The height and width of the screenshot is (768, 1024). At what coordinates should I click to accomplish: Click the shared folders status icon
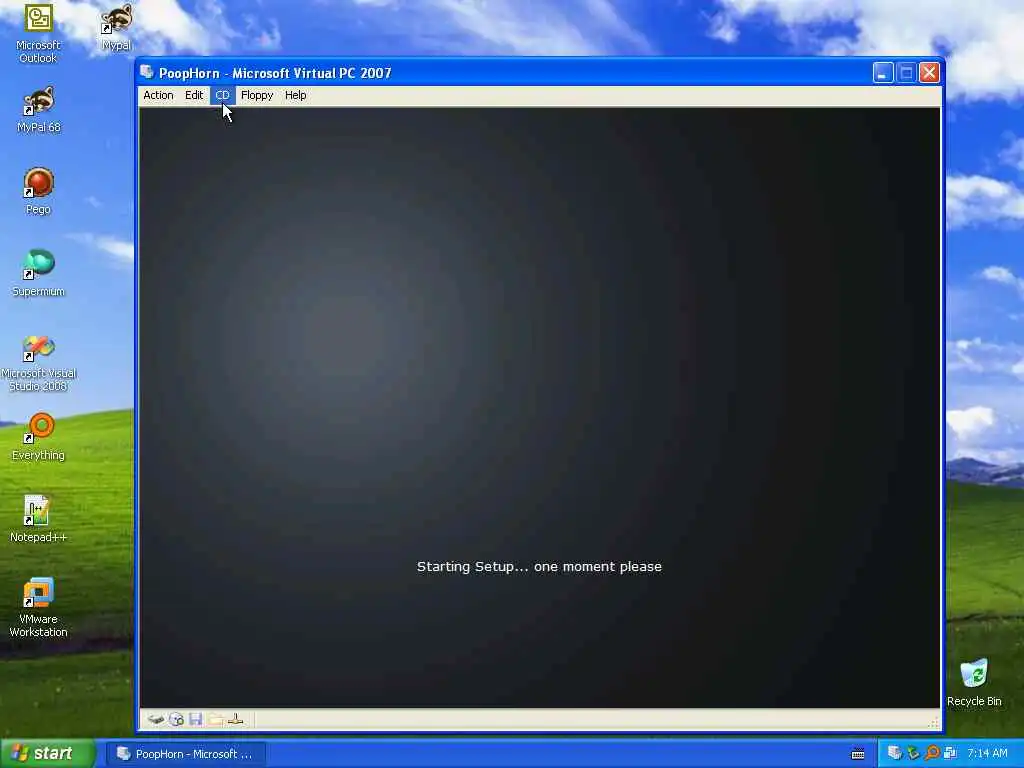[x=216, y=719]
